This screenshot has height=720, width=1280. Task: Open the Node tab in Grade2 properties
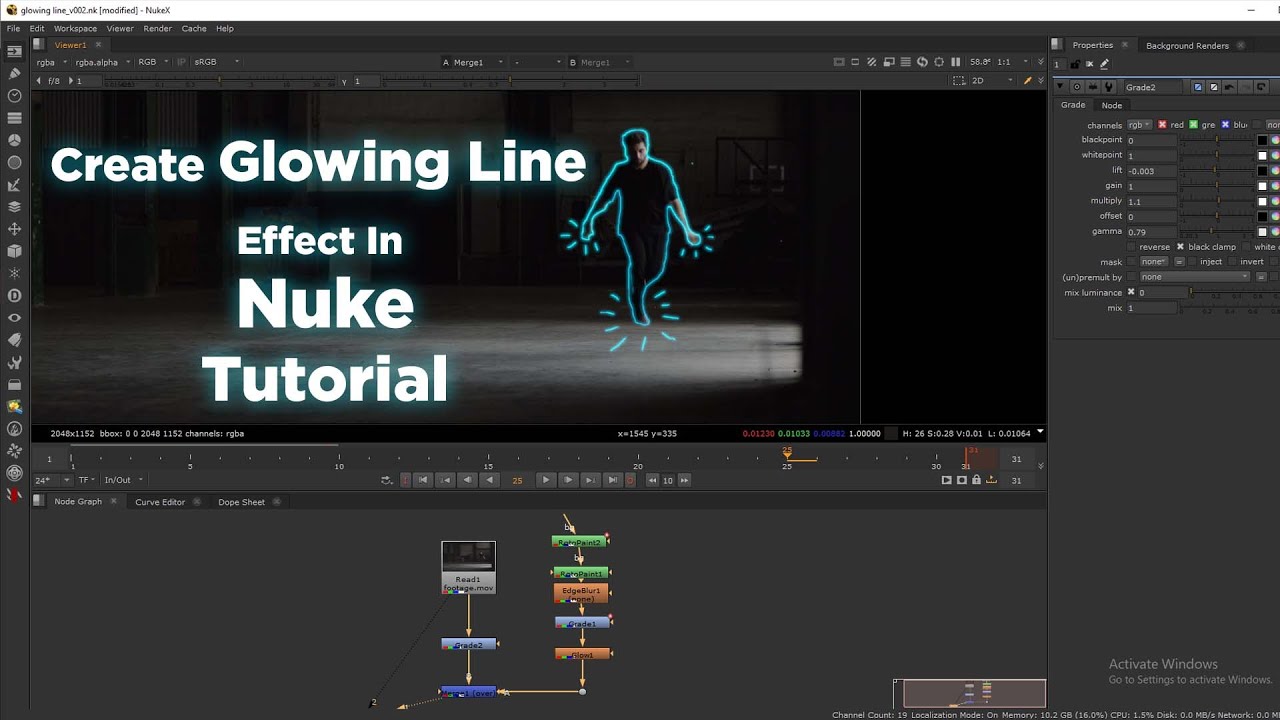click(1112, 105)
